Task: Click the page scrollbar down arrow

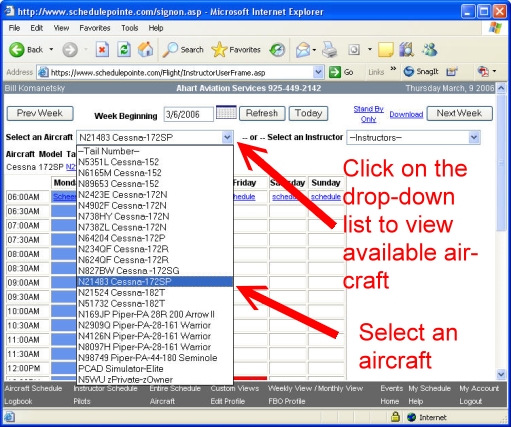Action: [501, 374]
